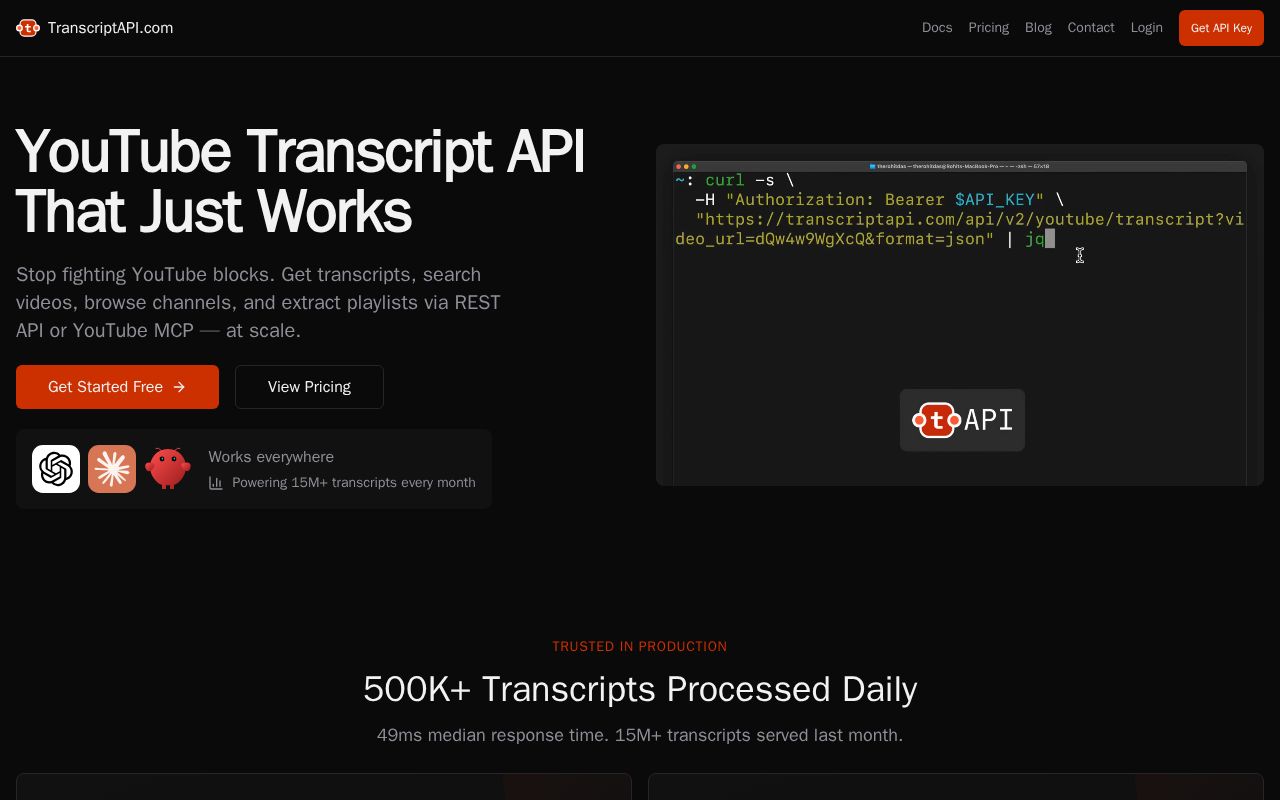1280x800 pixels.
Task: Click the bar chart icon beside Powering text
Action: point(215,483)
